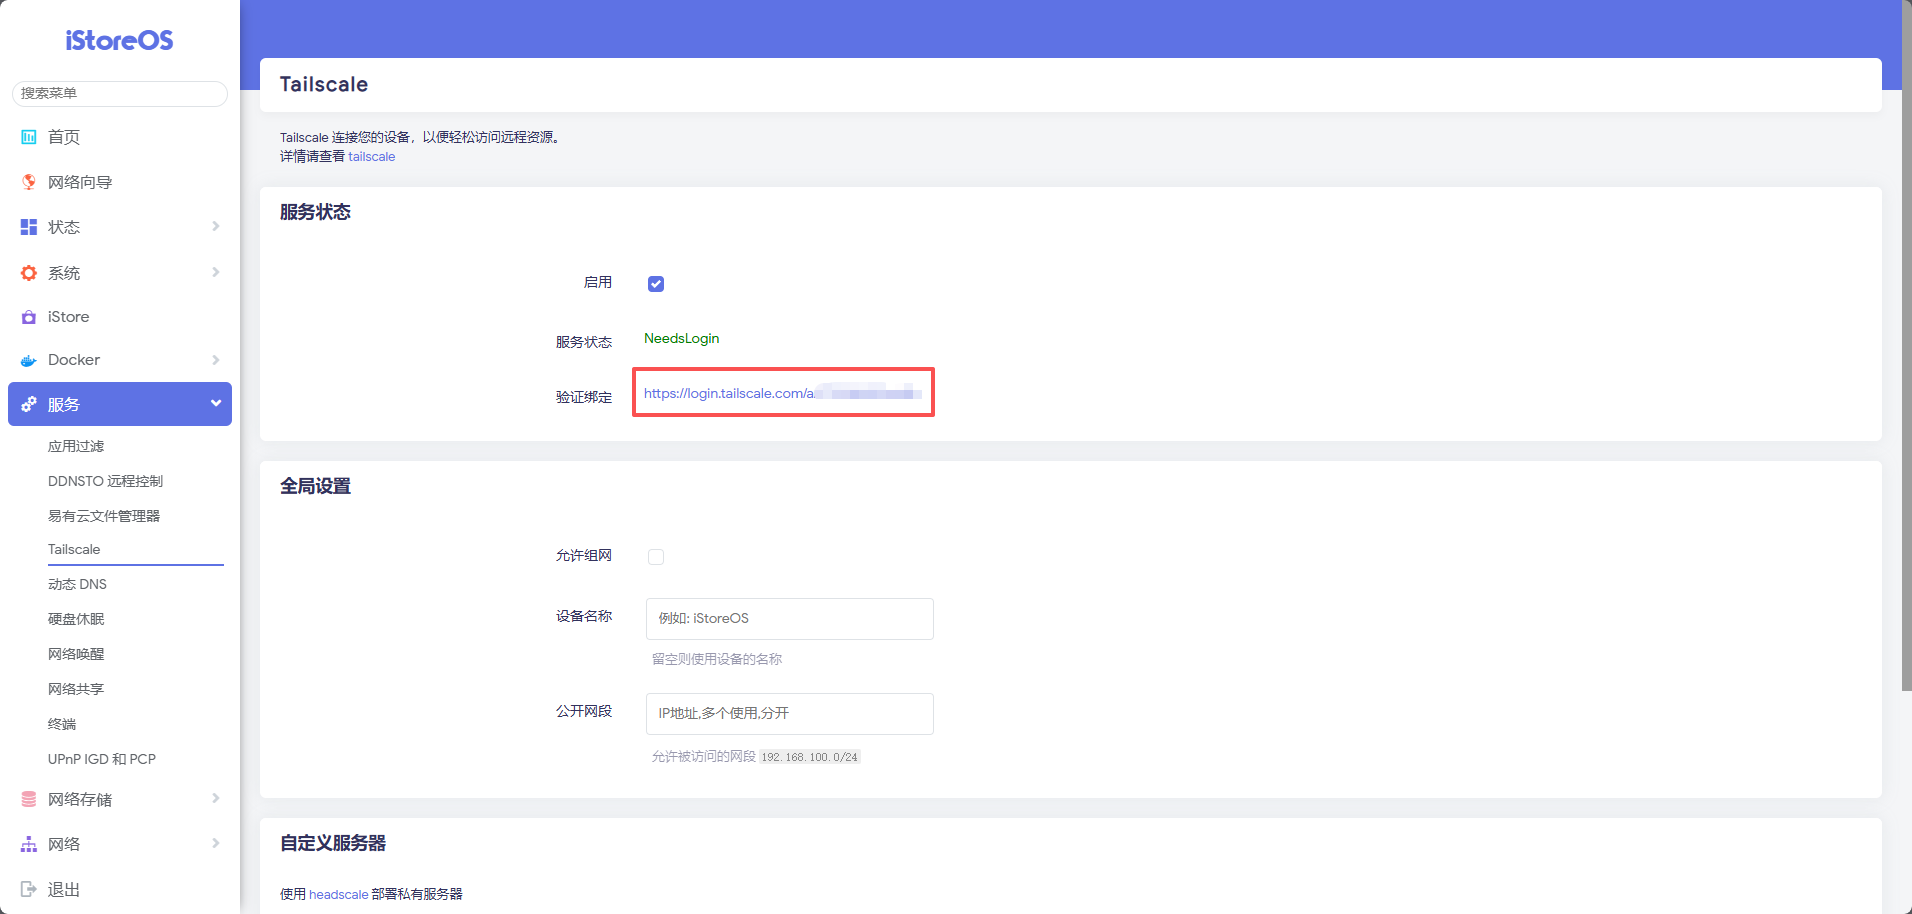1912x914 pixels.
Task: Collapse the 服务 sidebar section
Action: [215, 404]
